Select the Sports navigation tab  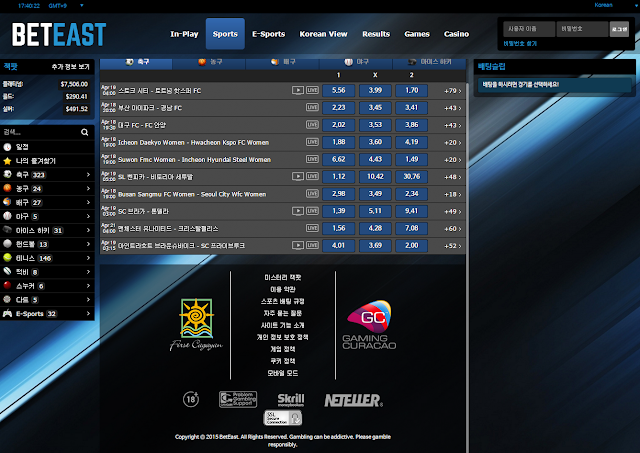[225, 34]
